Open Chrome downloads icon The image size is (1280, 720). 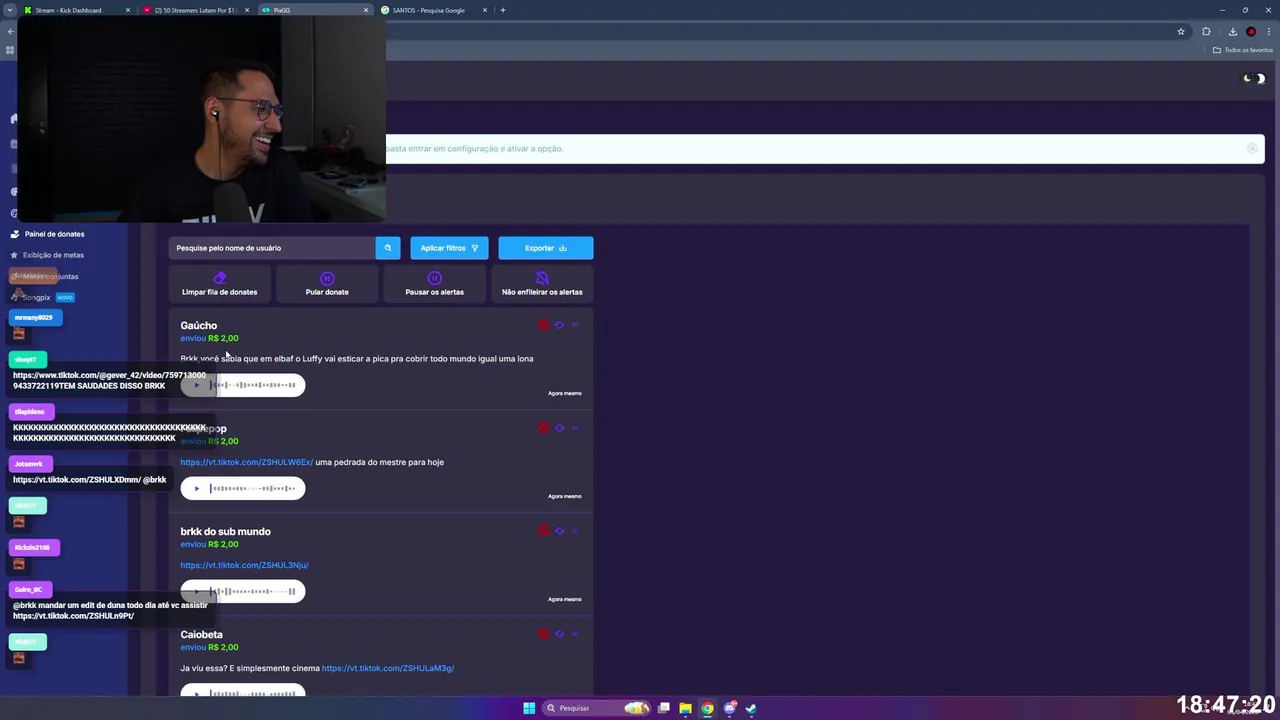point(1232,31)
